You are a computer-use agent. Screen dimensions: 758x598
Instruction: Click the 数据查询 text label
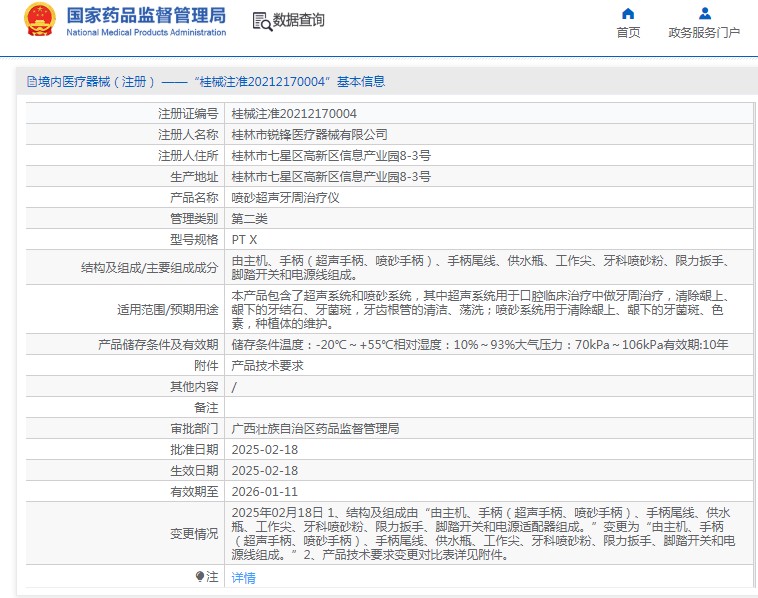[298, 21]
